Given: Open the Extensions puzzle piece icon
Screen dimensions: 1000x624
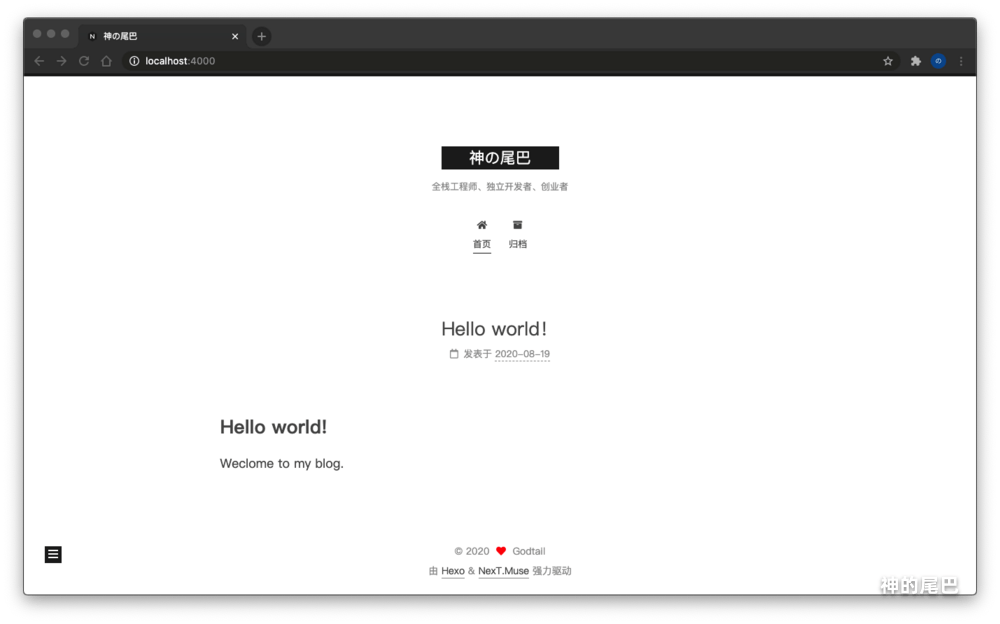Looking at the screenshot, I should [x=915, y=61].
